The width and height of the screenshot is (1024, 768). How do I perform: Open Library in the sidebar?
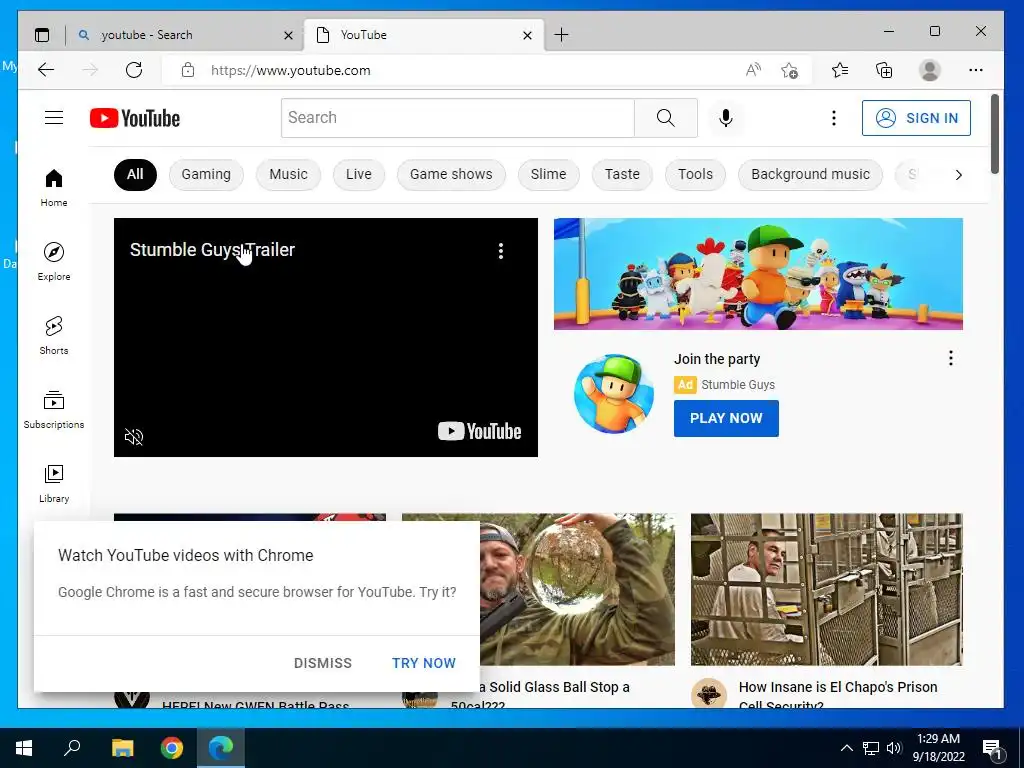click(x=54, y=483)
